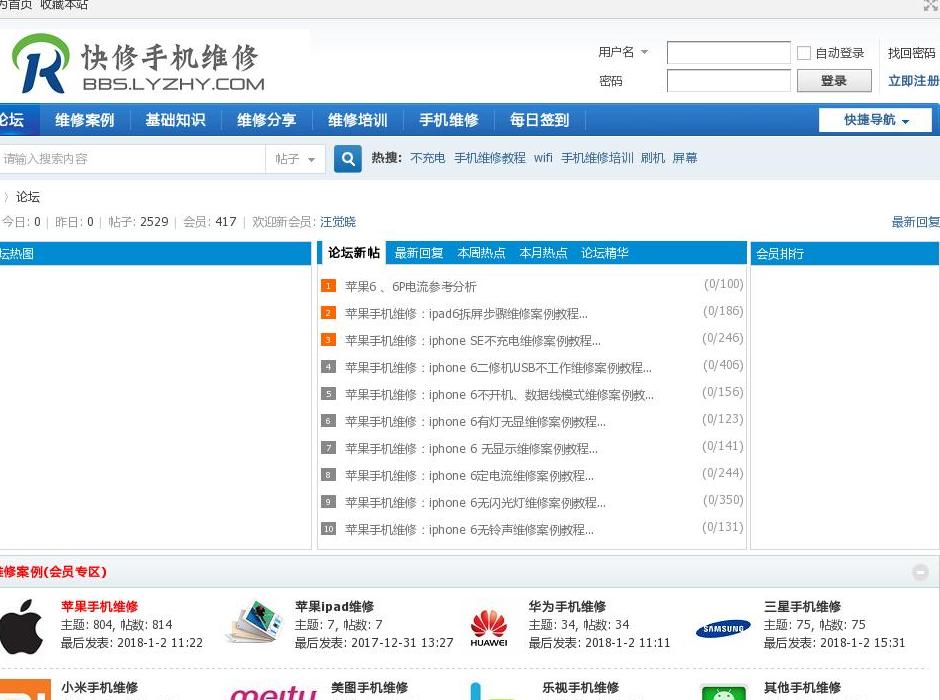Open the orange Xiaomi logo forum icon

25,690
